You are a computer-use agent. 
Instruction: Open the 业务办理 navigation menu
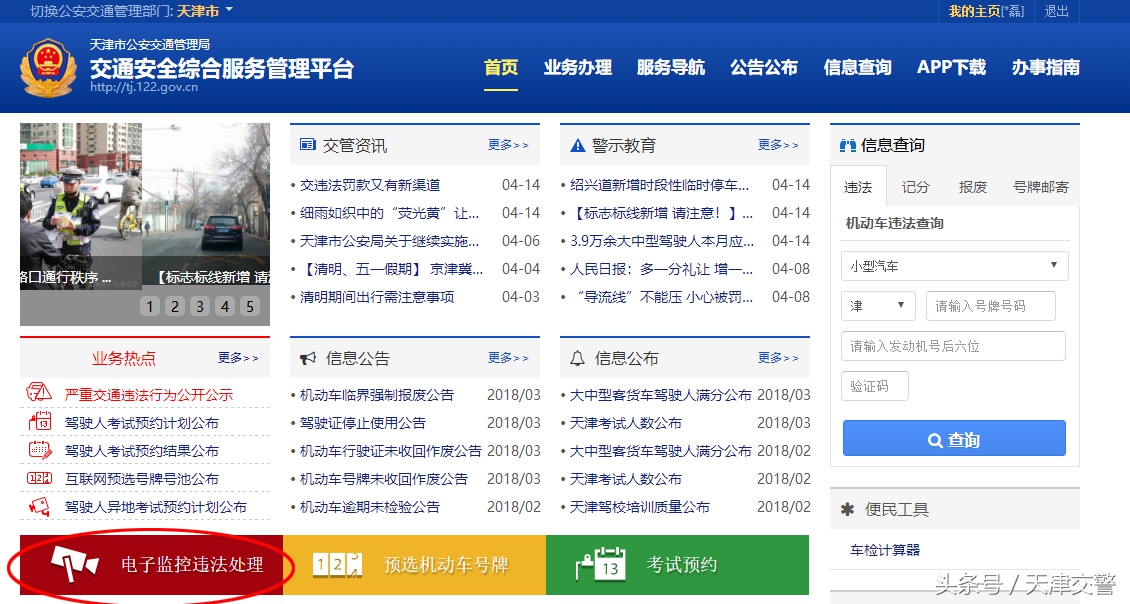tap(578, 69)
